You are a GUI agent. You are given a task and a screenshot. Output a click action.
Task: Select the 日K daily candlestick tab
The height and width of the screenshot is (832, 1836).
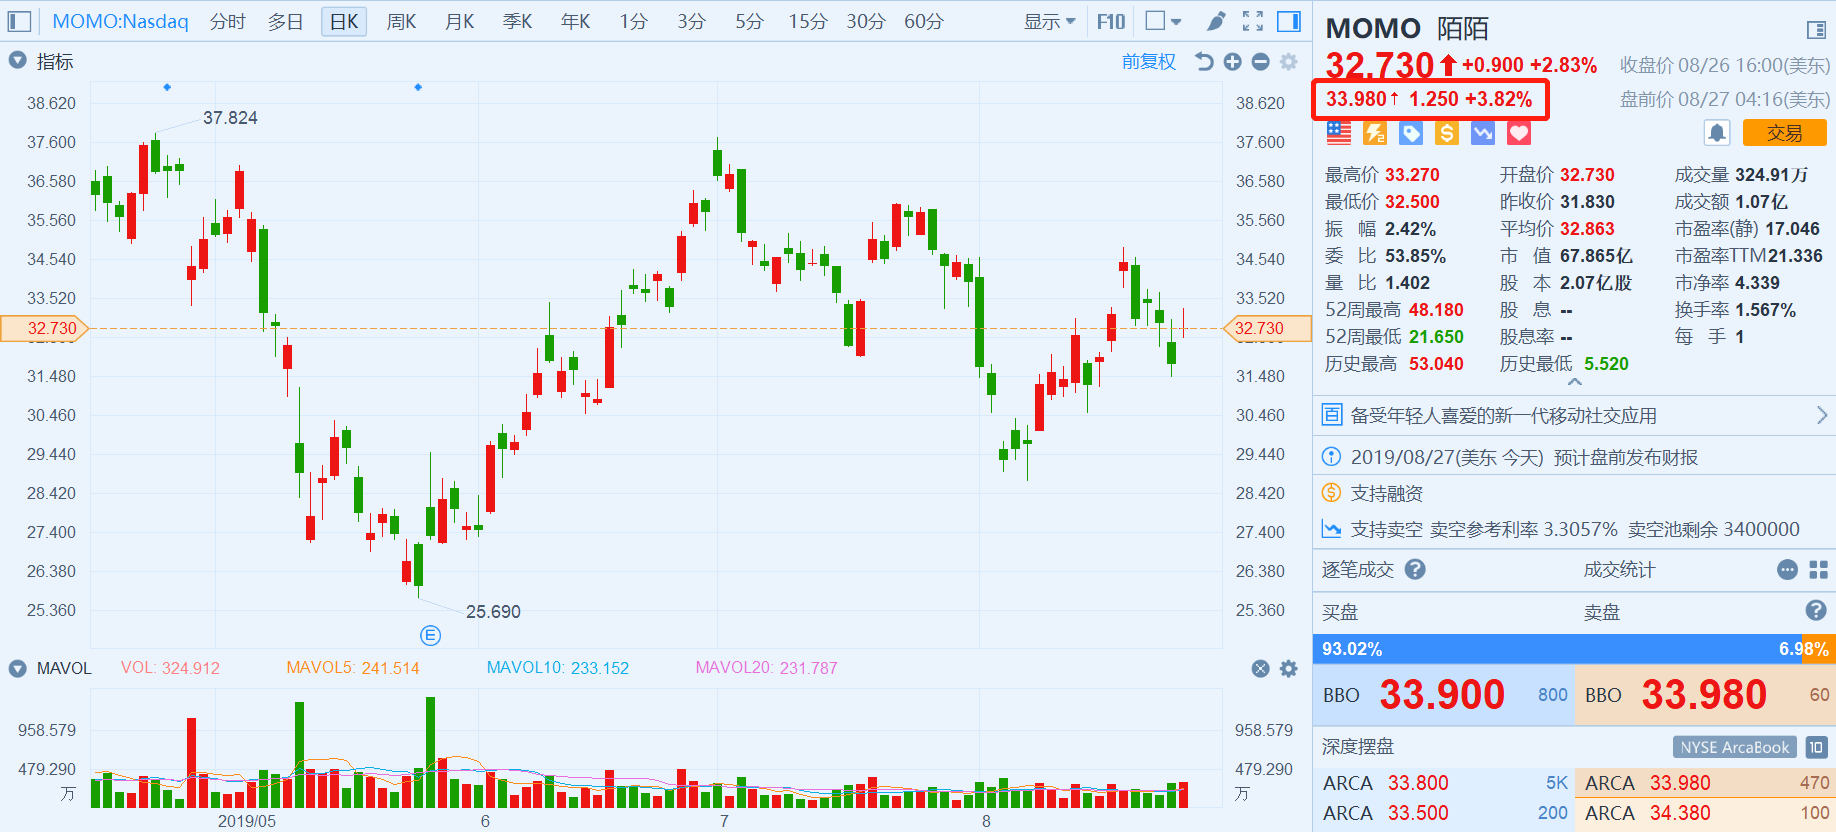pyautogui.click(x=344, y=21)
